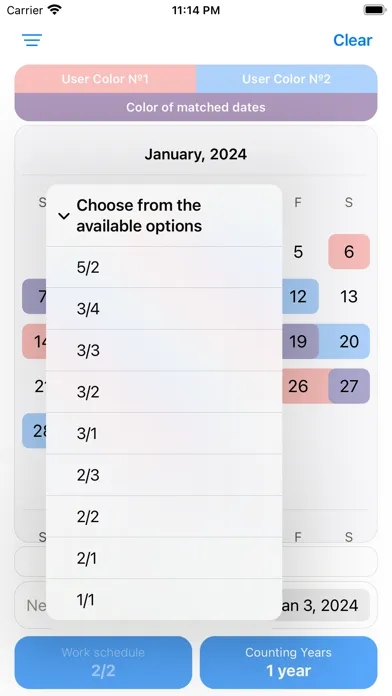Select January 6 on the calendar
Image resolution: width=392 pixels, height=696 pixels.
click(x=349, y=252)
